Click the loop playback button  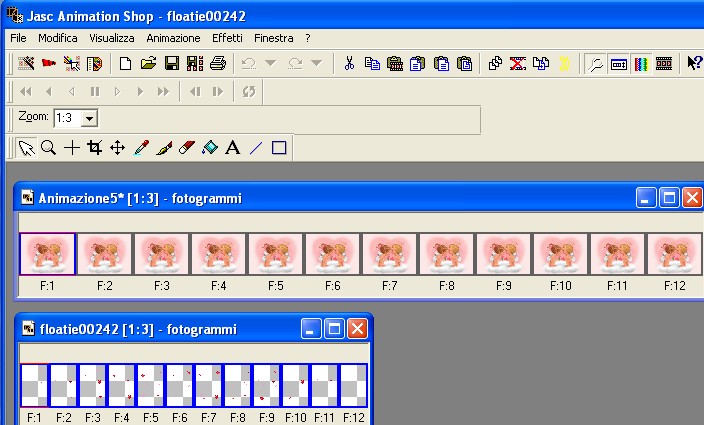click(x=249, y=92)
